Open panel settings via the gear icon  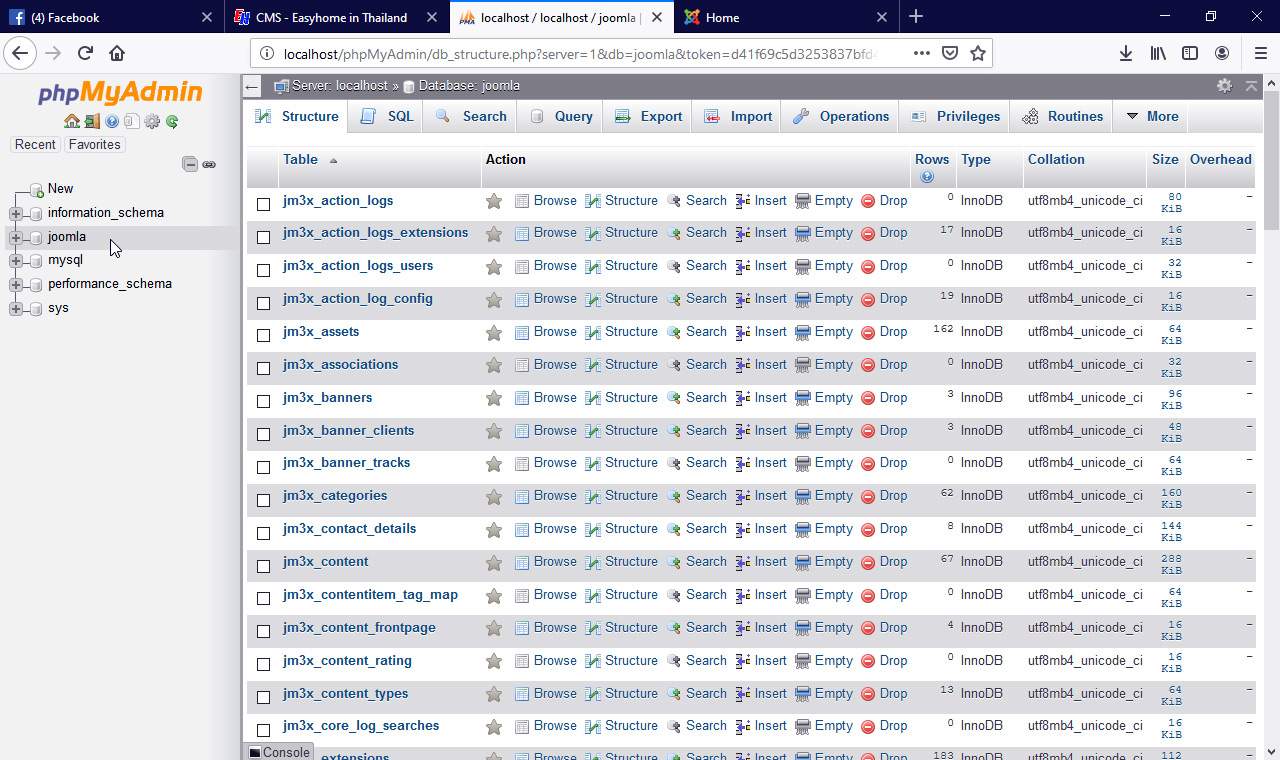(151, 121)
